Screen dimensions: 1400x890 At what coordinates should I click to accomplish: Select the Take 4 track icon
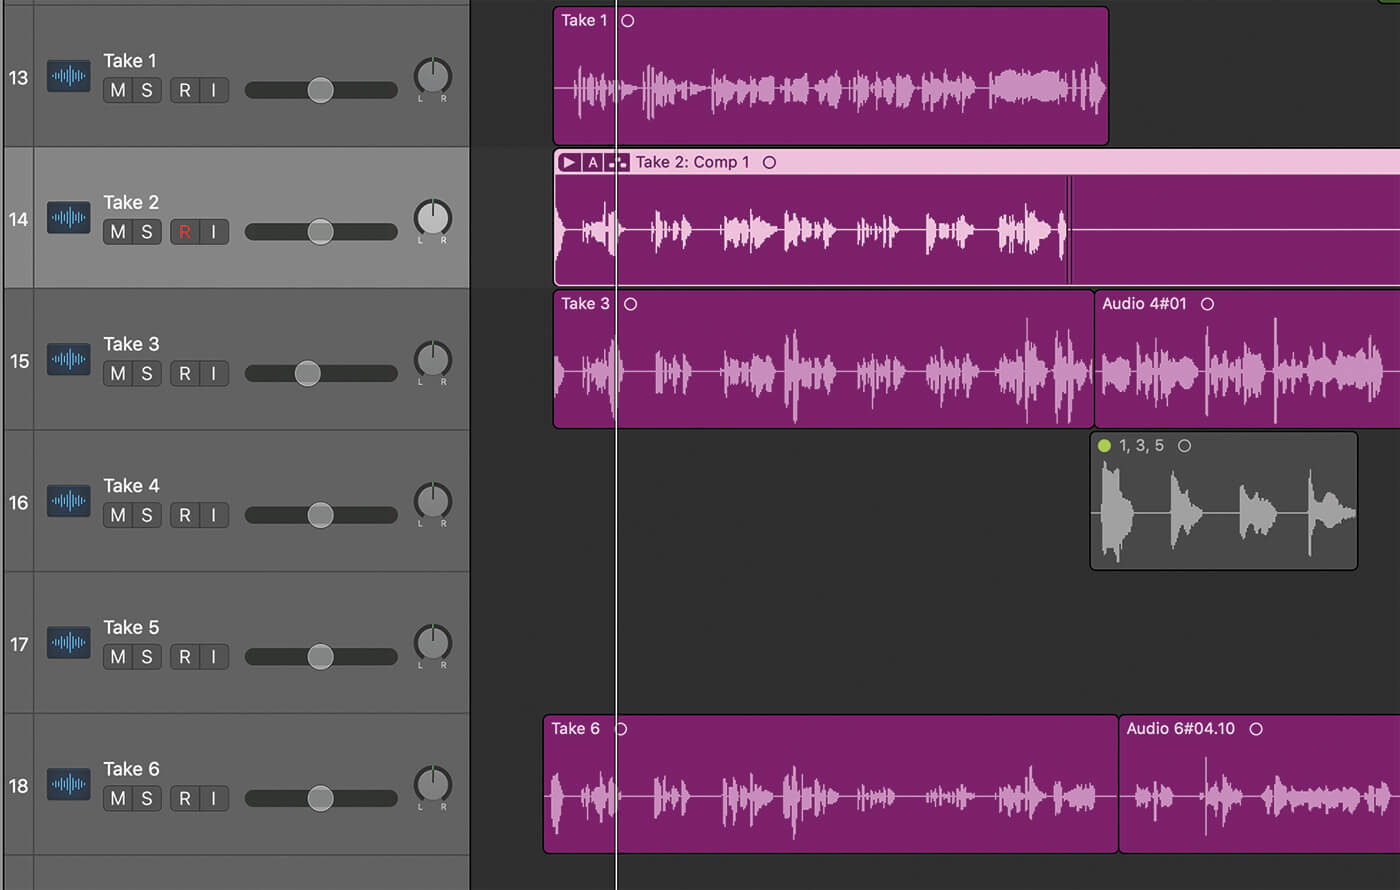point(68,501)
